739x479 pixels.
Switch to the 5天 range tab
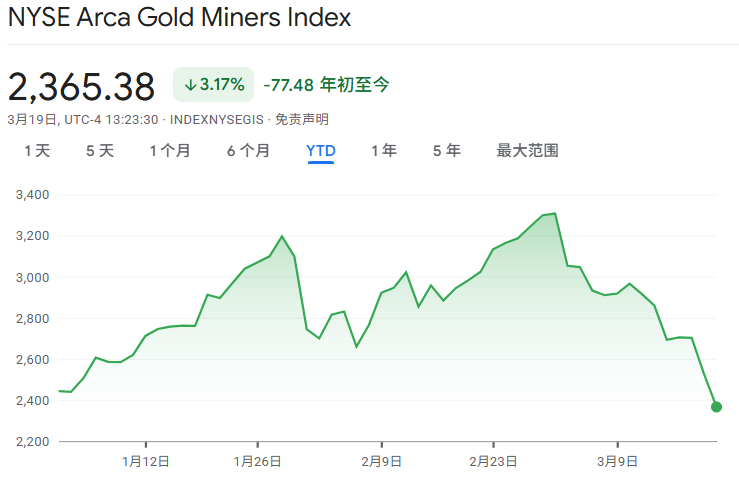pos(100,151)
